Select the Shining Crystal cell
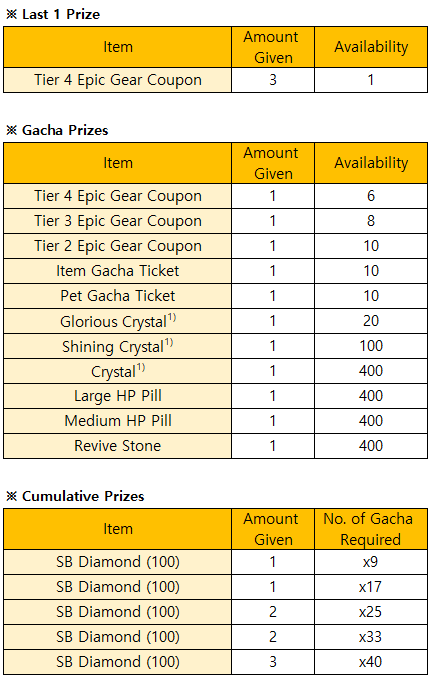 tap(117, 346)
